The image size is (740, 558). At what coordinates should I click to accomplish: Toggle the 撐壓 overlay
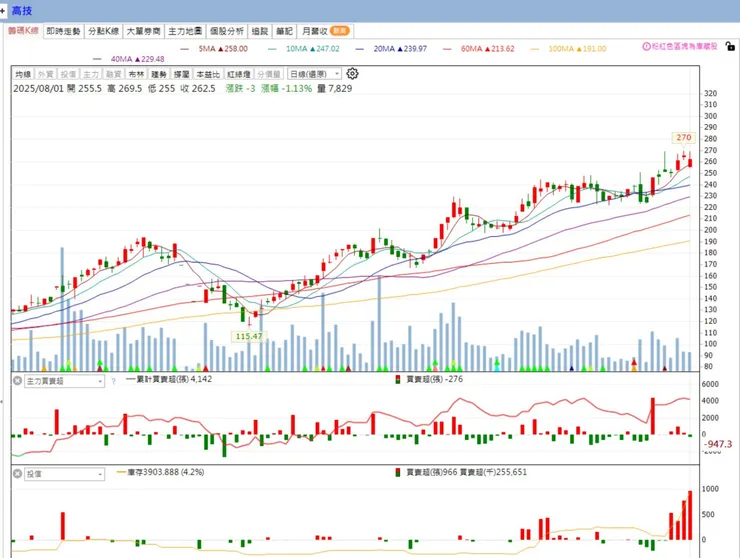coord(182,74)
